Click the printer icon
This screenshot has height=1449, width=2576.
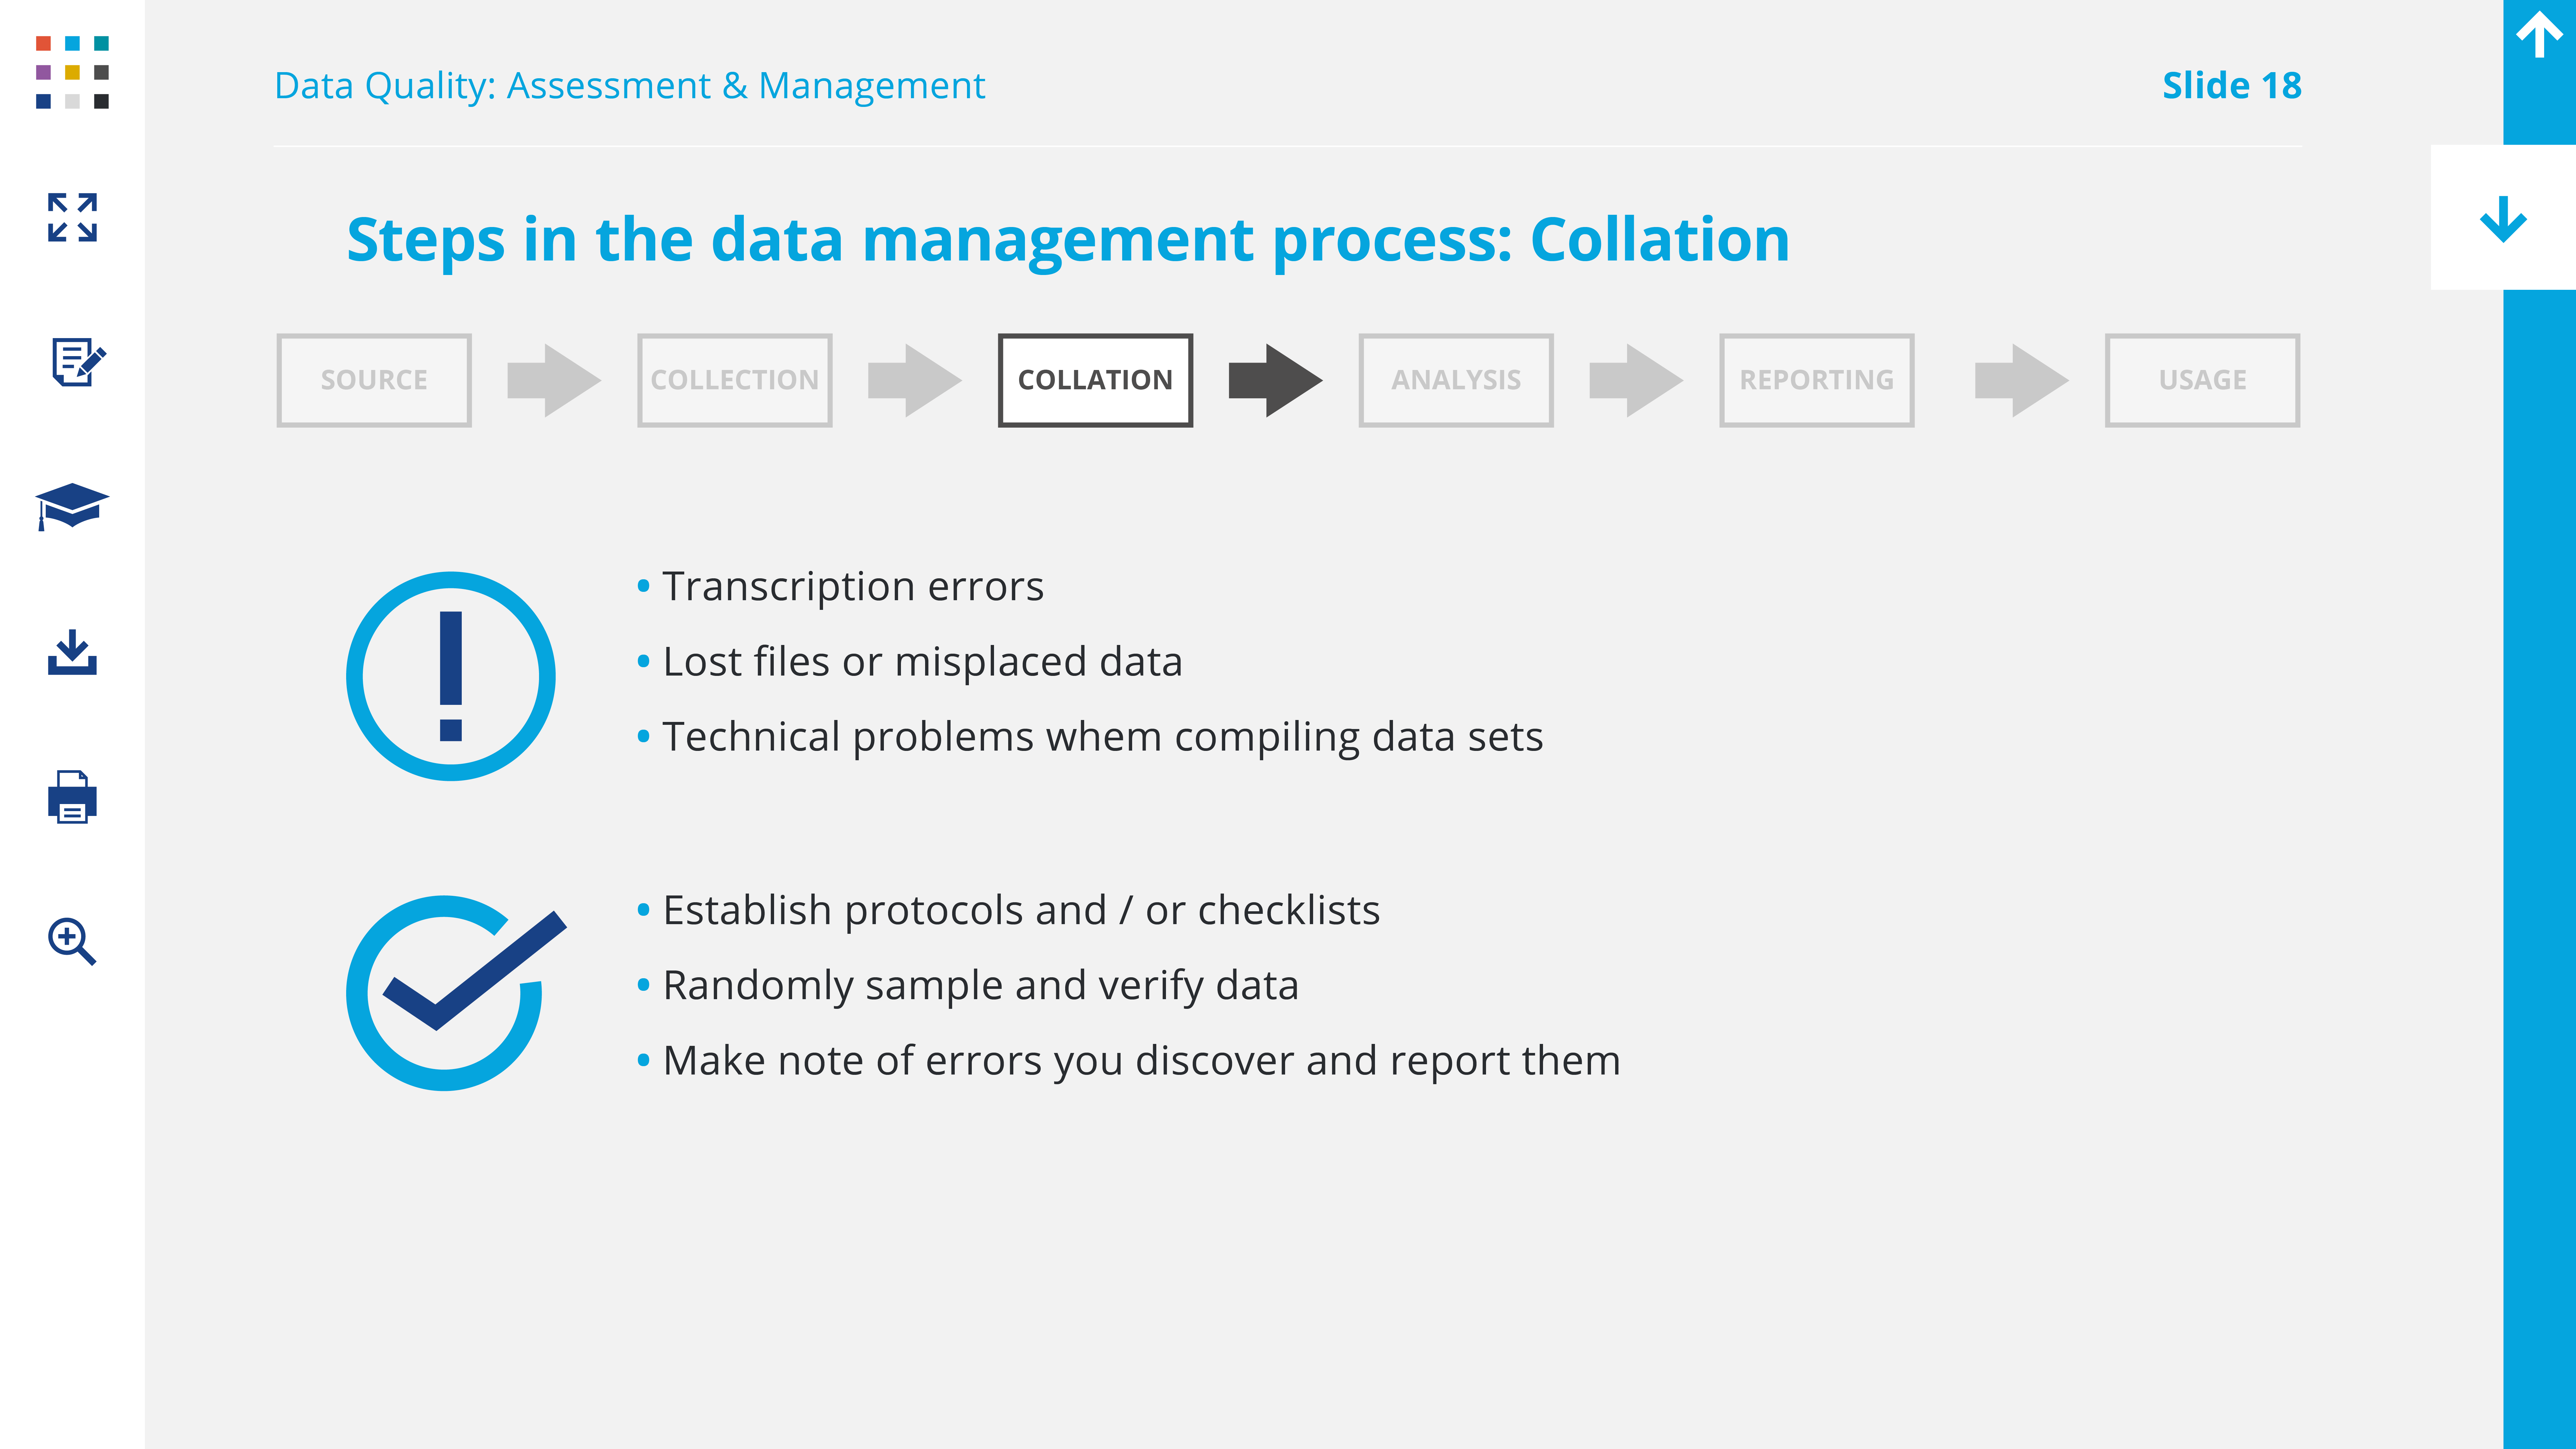click(x=72, y=797)
